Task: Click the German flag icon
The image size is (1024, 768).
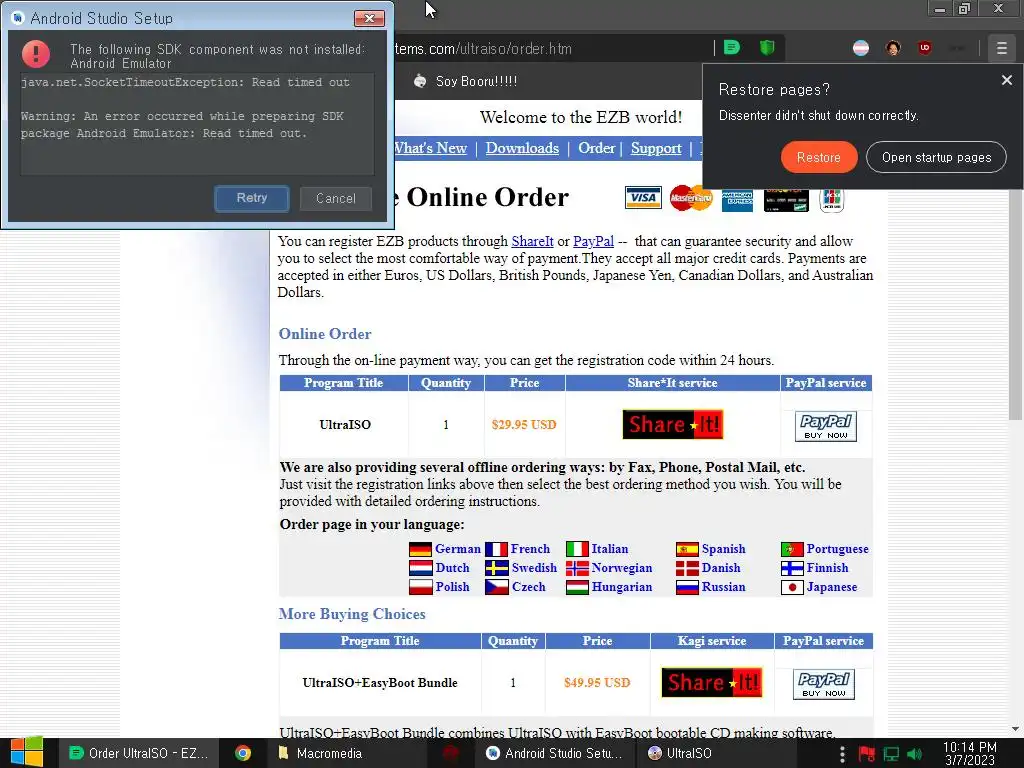Action: click(x=420, y=549)
